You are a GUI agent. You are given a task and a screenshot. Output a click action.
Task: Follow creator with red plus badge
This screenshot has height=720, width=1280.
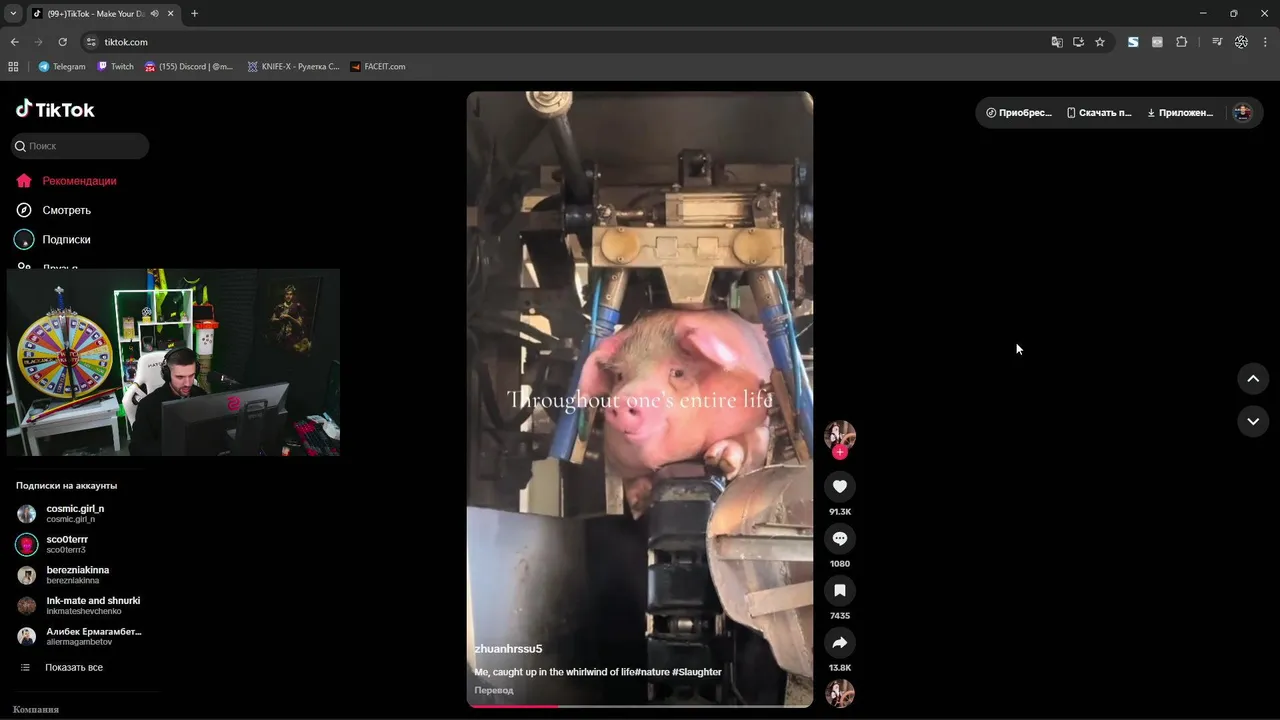(840, 452)
